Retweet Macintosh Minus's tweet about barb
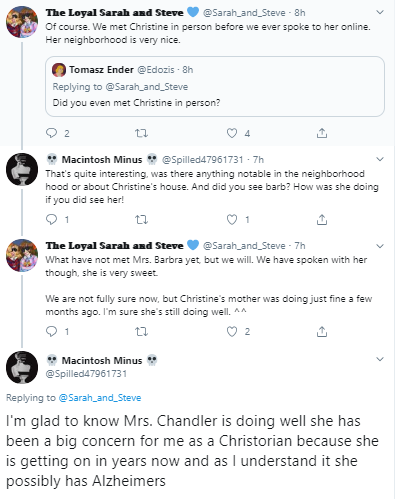 coord(141,220)
